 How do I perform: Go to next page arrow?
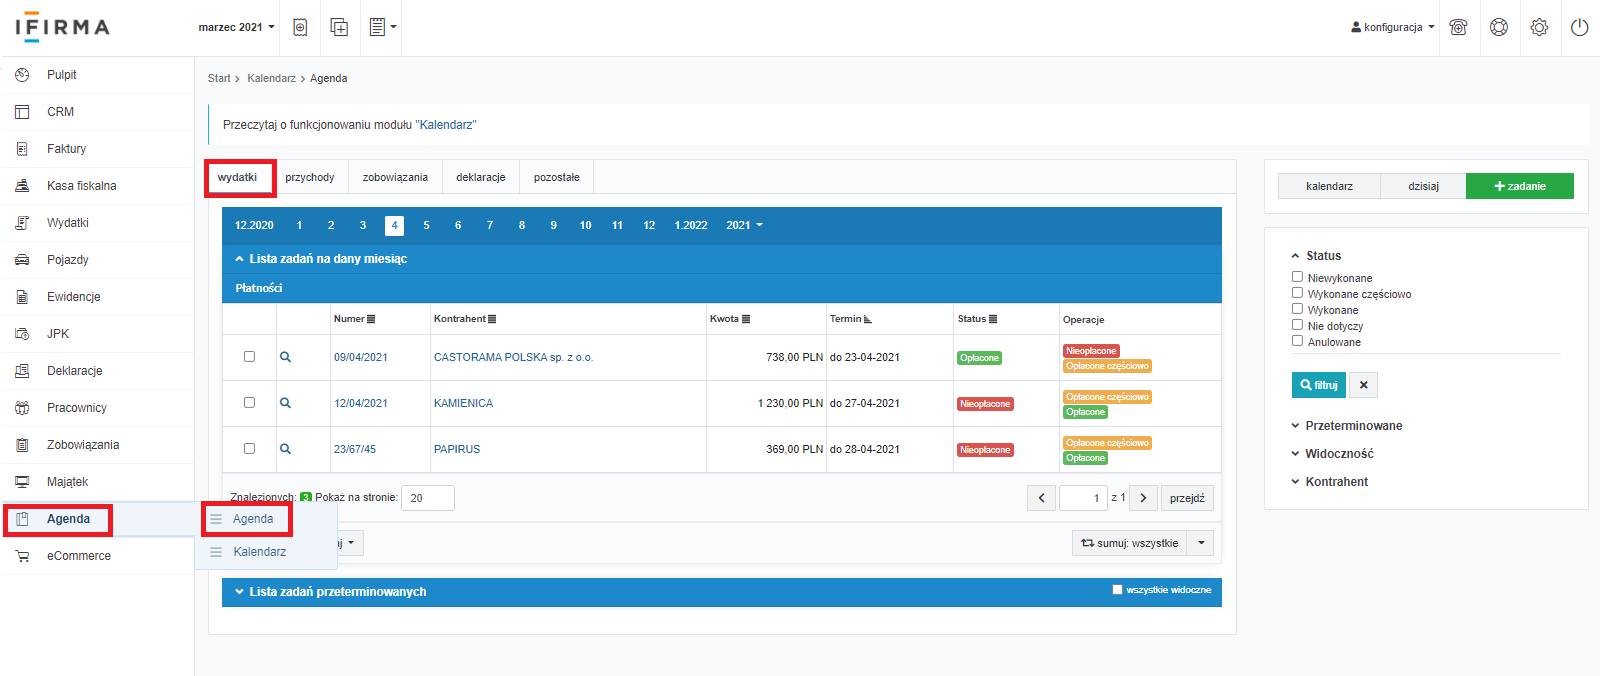pyautogui.click(x=1143, y=498)
